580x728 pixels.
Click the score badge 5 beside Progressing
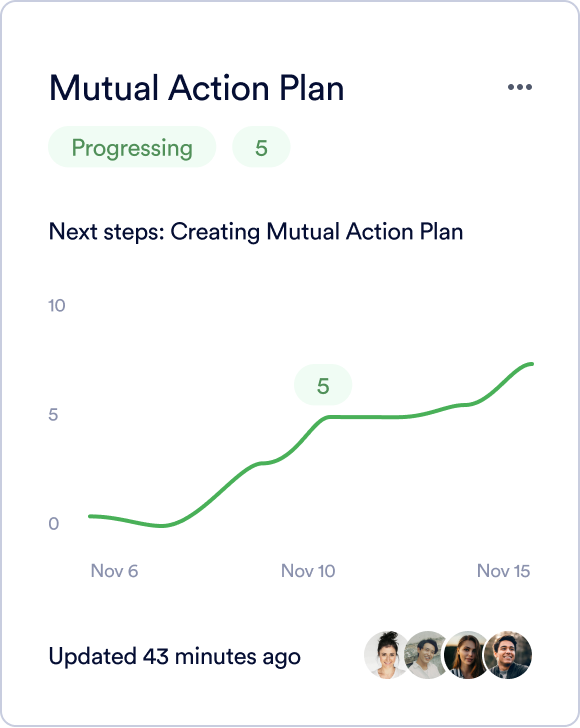pyautogui.click(x=261, y=147)
